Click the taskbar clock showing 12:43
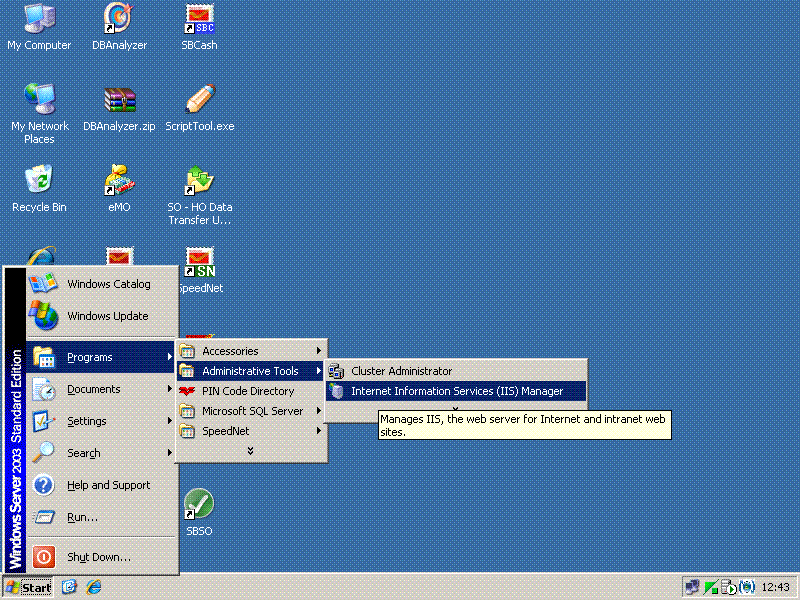Screen dimensions: 800x600 (775, 587)
